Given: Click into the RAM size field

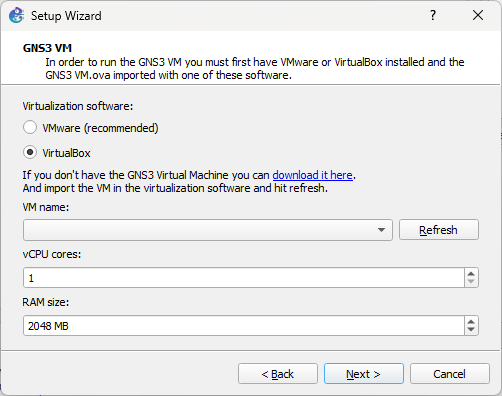Looking at the screenshot, I should click(x=243, y=326).
